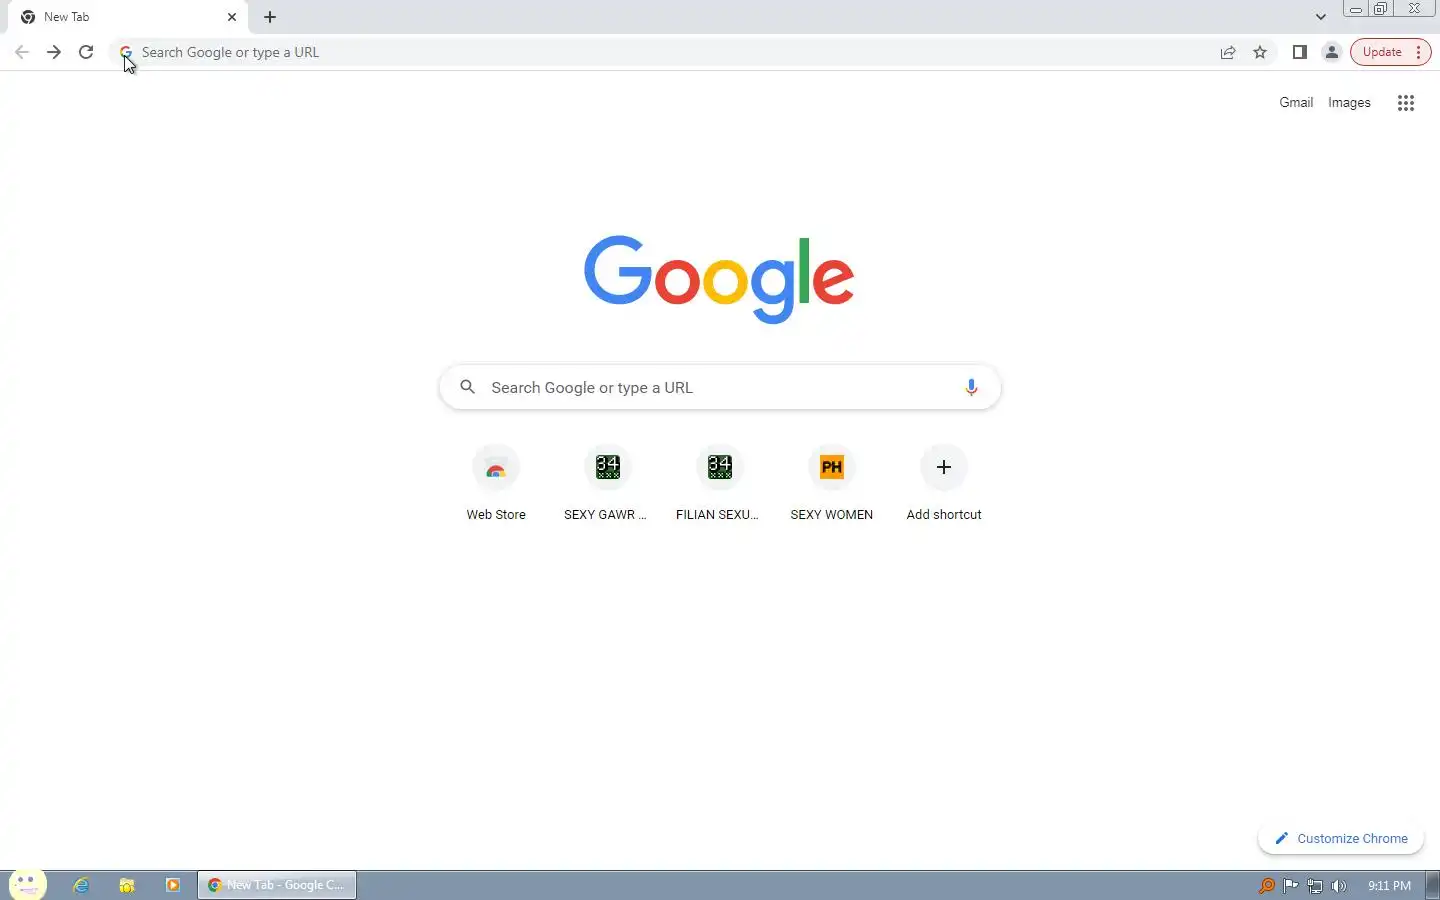Launch Internet Explorer from taskbar
The width and height of the screenshot is (1440, 900).
tap(81, 885)
